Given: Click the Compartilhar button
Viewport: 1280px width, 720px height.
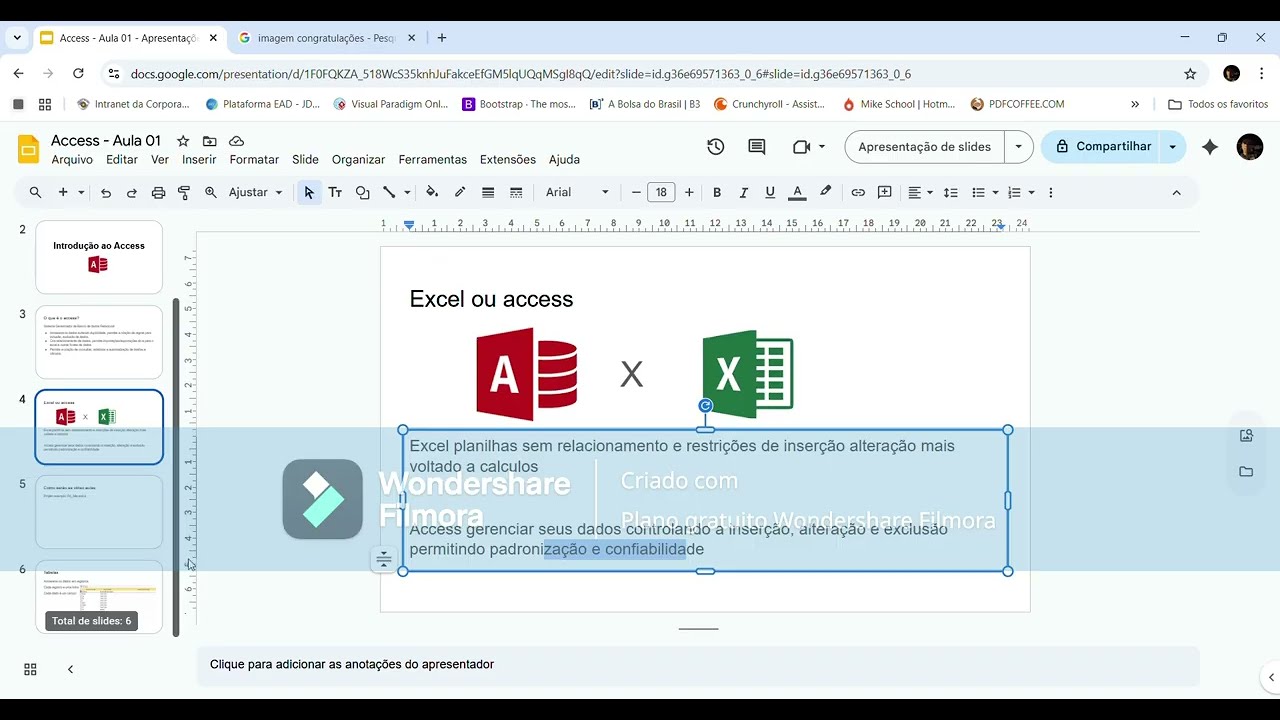Looking at the screenshot, I should click(x=1102, y=147).
